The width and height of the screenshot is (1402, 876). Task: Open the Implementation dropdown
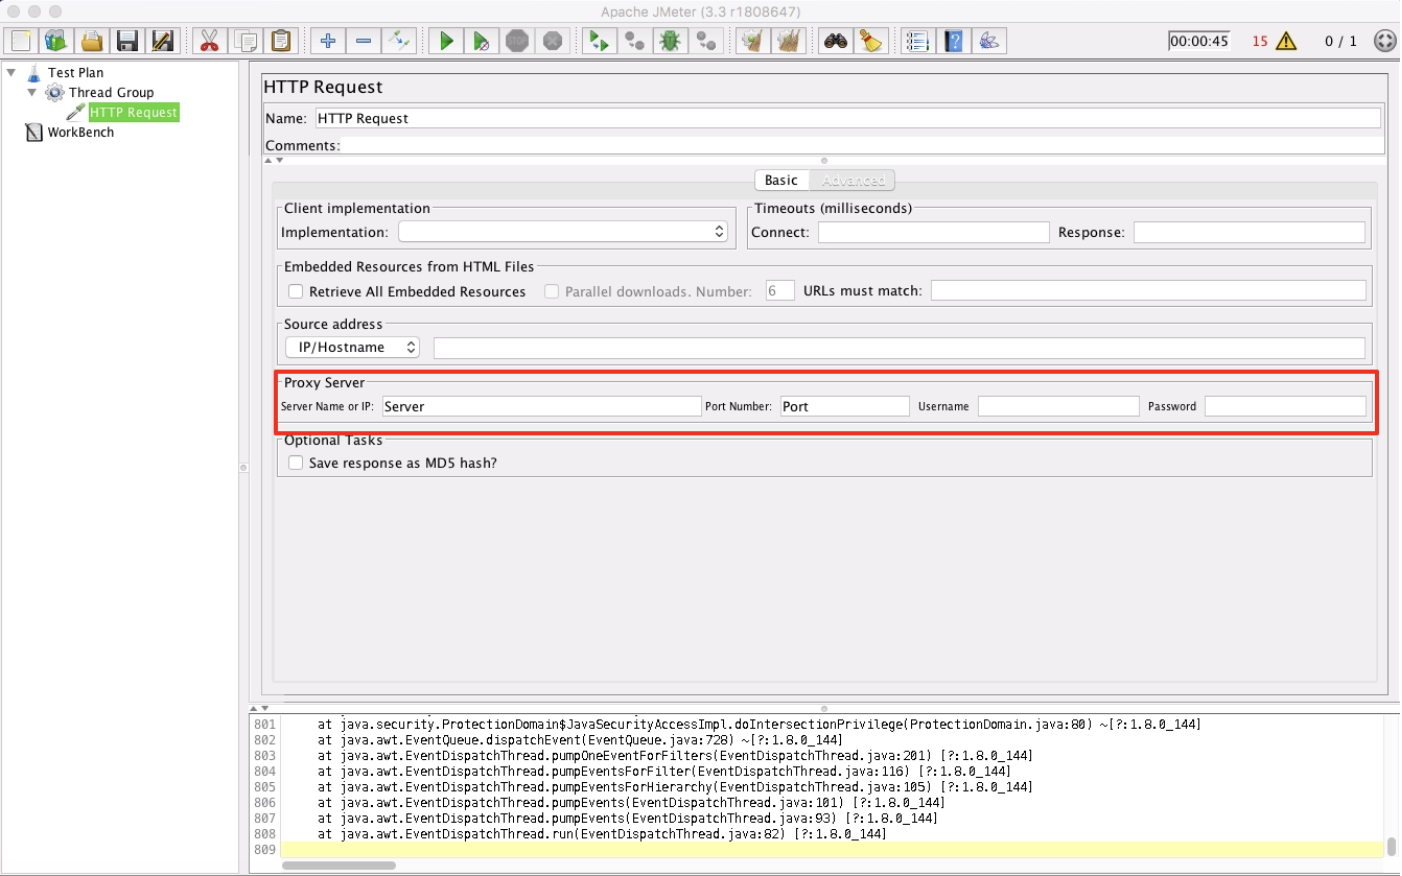(x=563, y=232)
